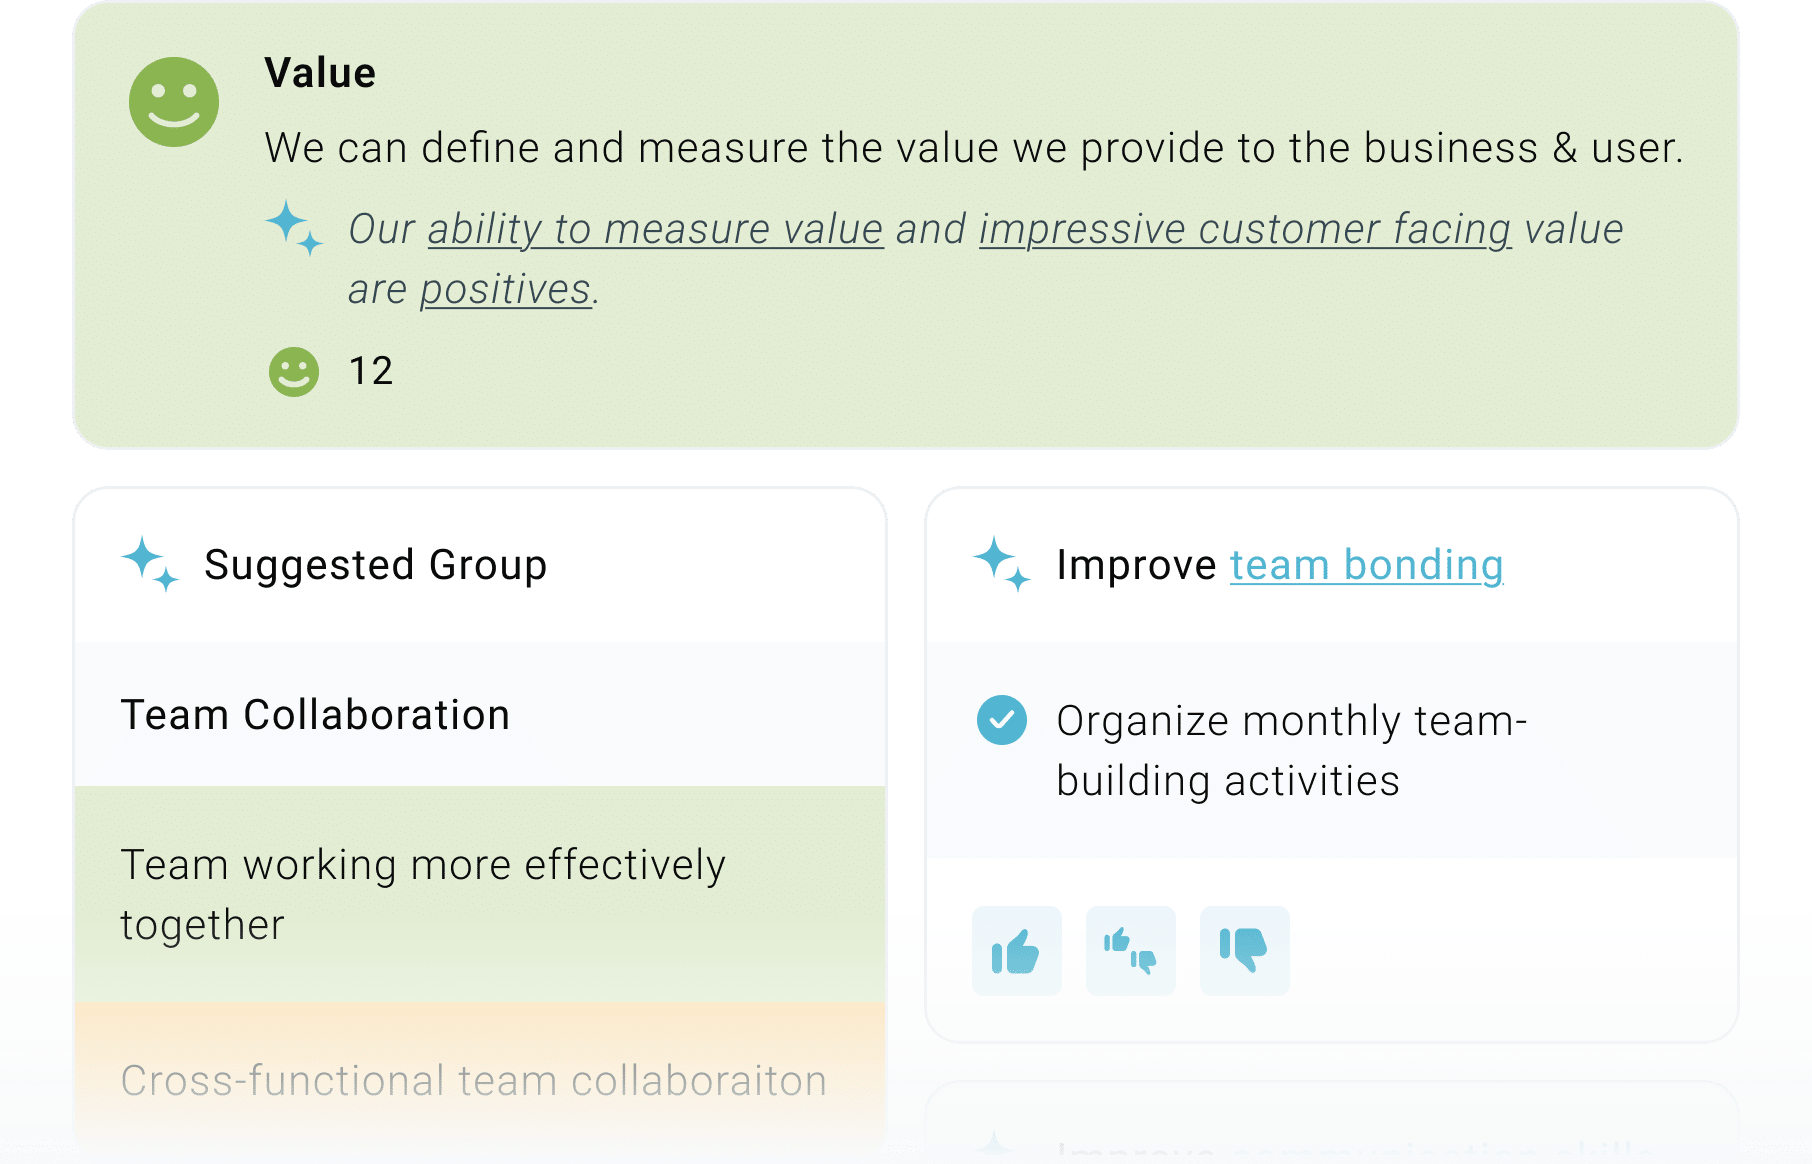Click the large green smiley face icon

174,102
